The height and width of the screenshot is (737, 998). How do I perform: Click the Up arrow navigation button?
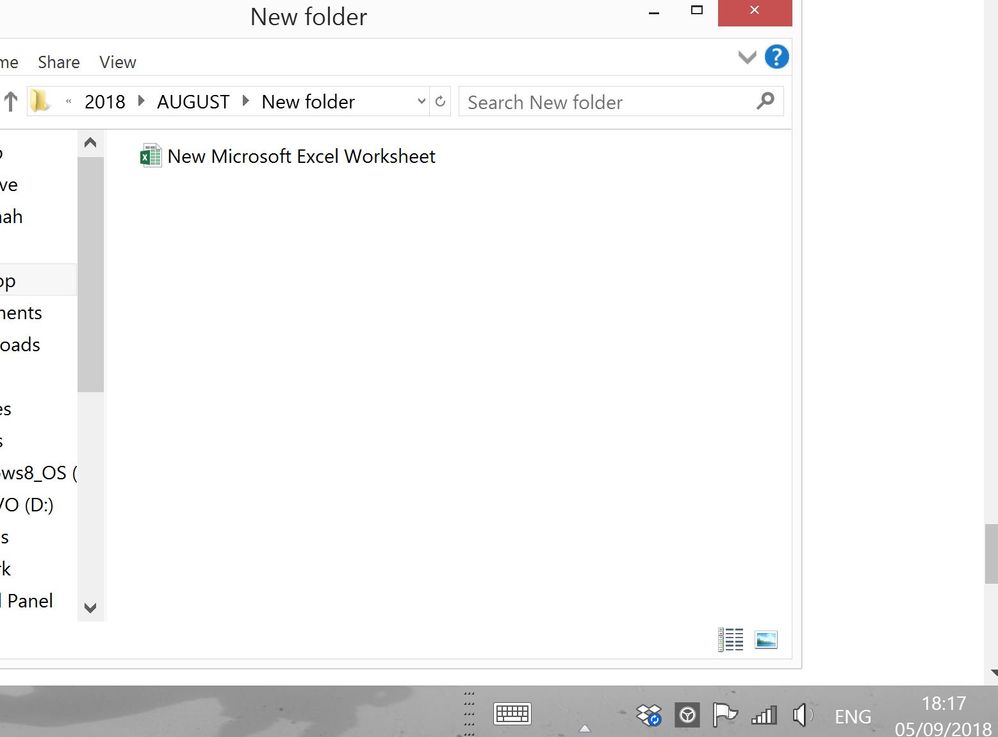pos(11,101)
